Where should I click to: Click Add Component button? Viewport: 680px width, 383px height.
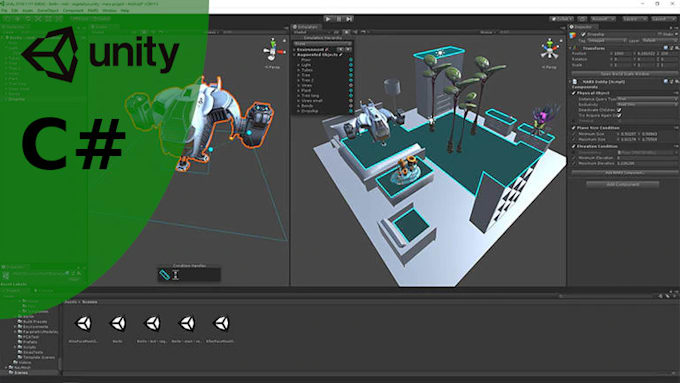coord(623,184)
